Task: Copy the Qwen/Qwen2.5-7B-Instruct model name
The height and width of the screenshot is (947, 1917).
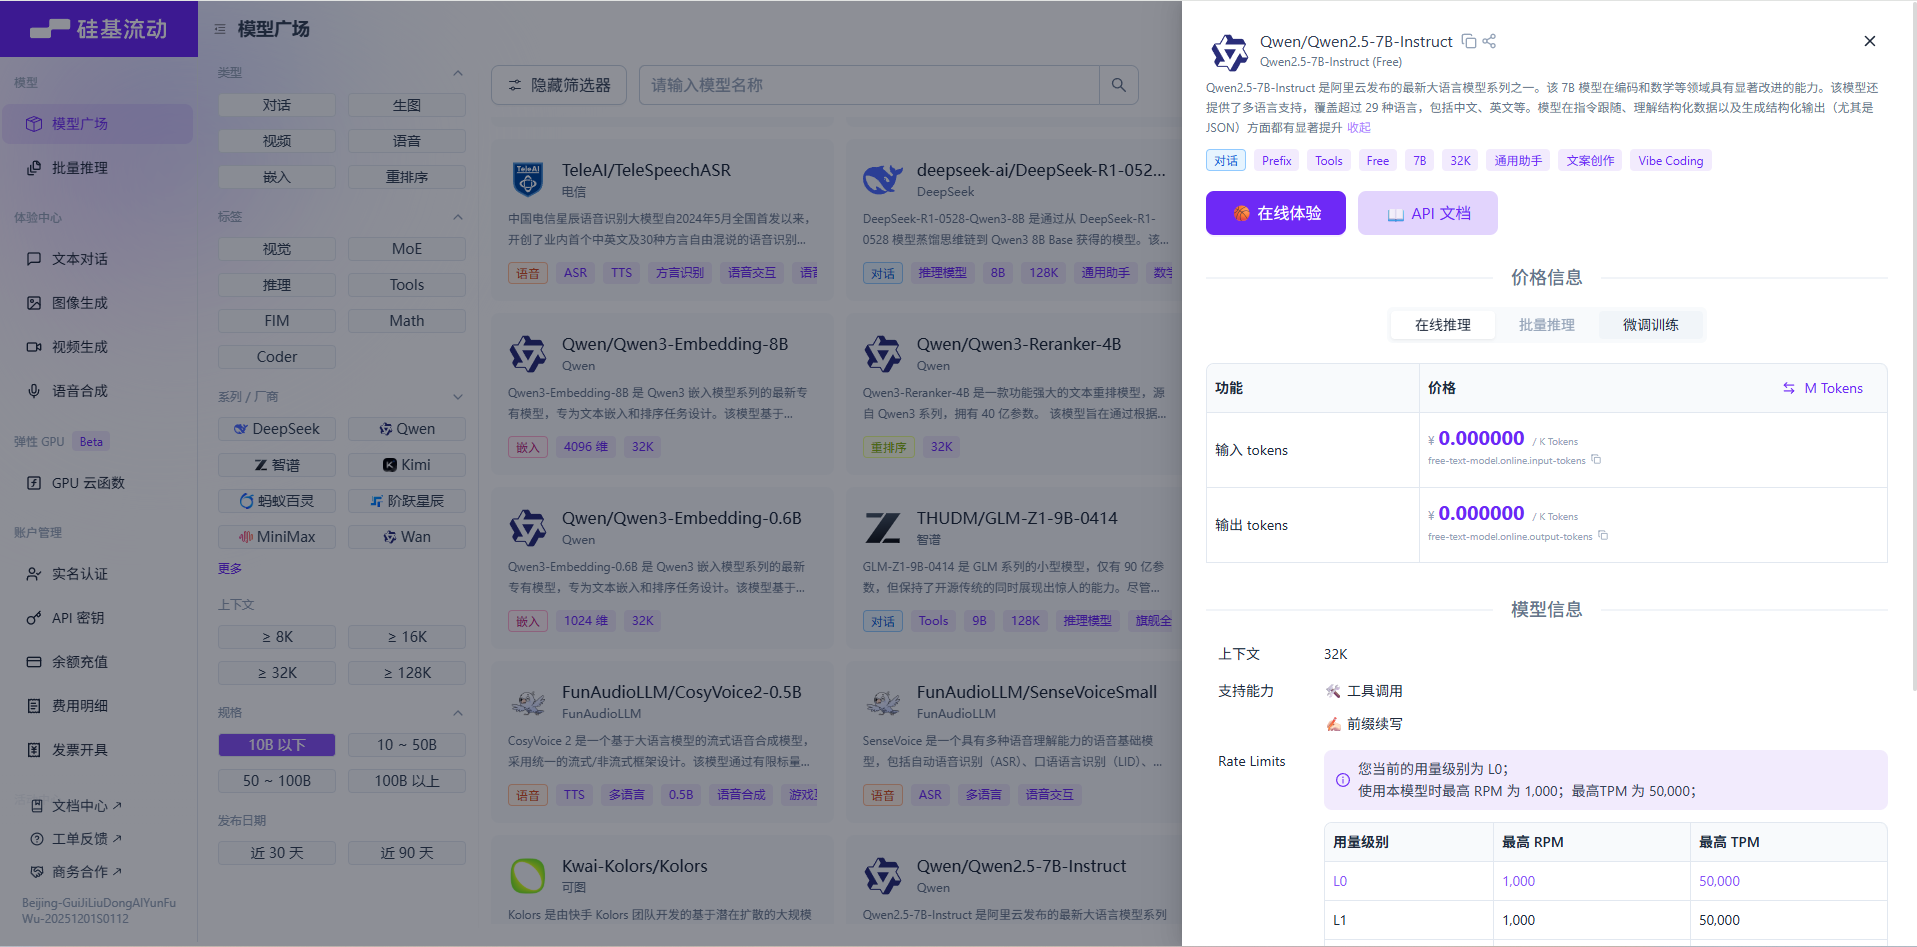Action: (x=1469, y=41)
